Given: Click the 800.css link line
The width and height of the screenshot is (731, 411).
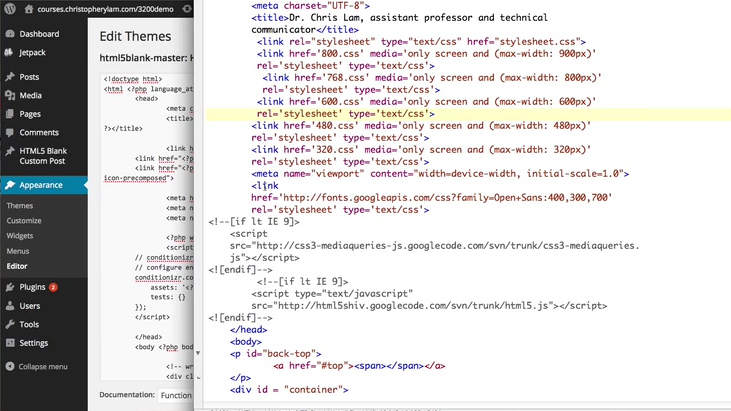Looking at the screenshot, I should (x=426, y=54).
